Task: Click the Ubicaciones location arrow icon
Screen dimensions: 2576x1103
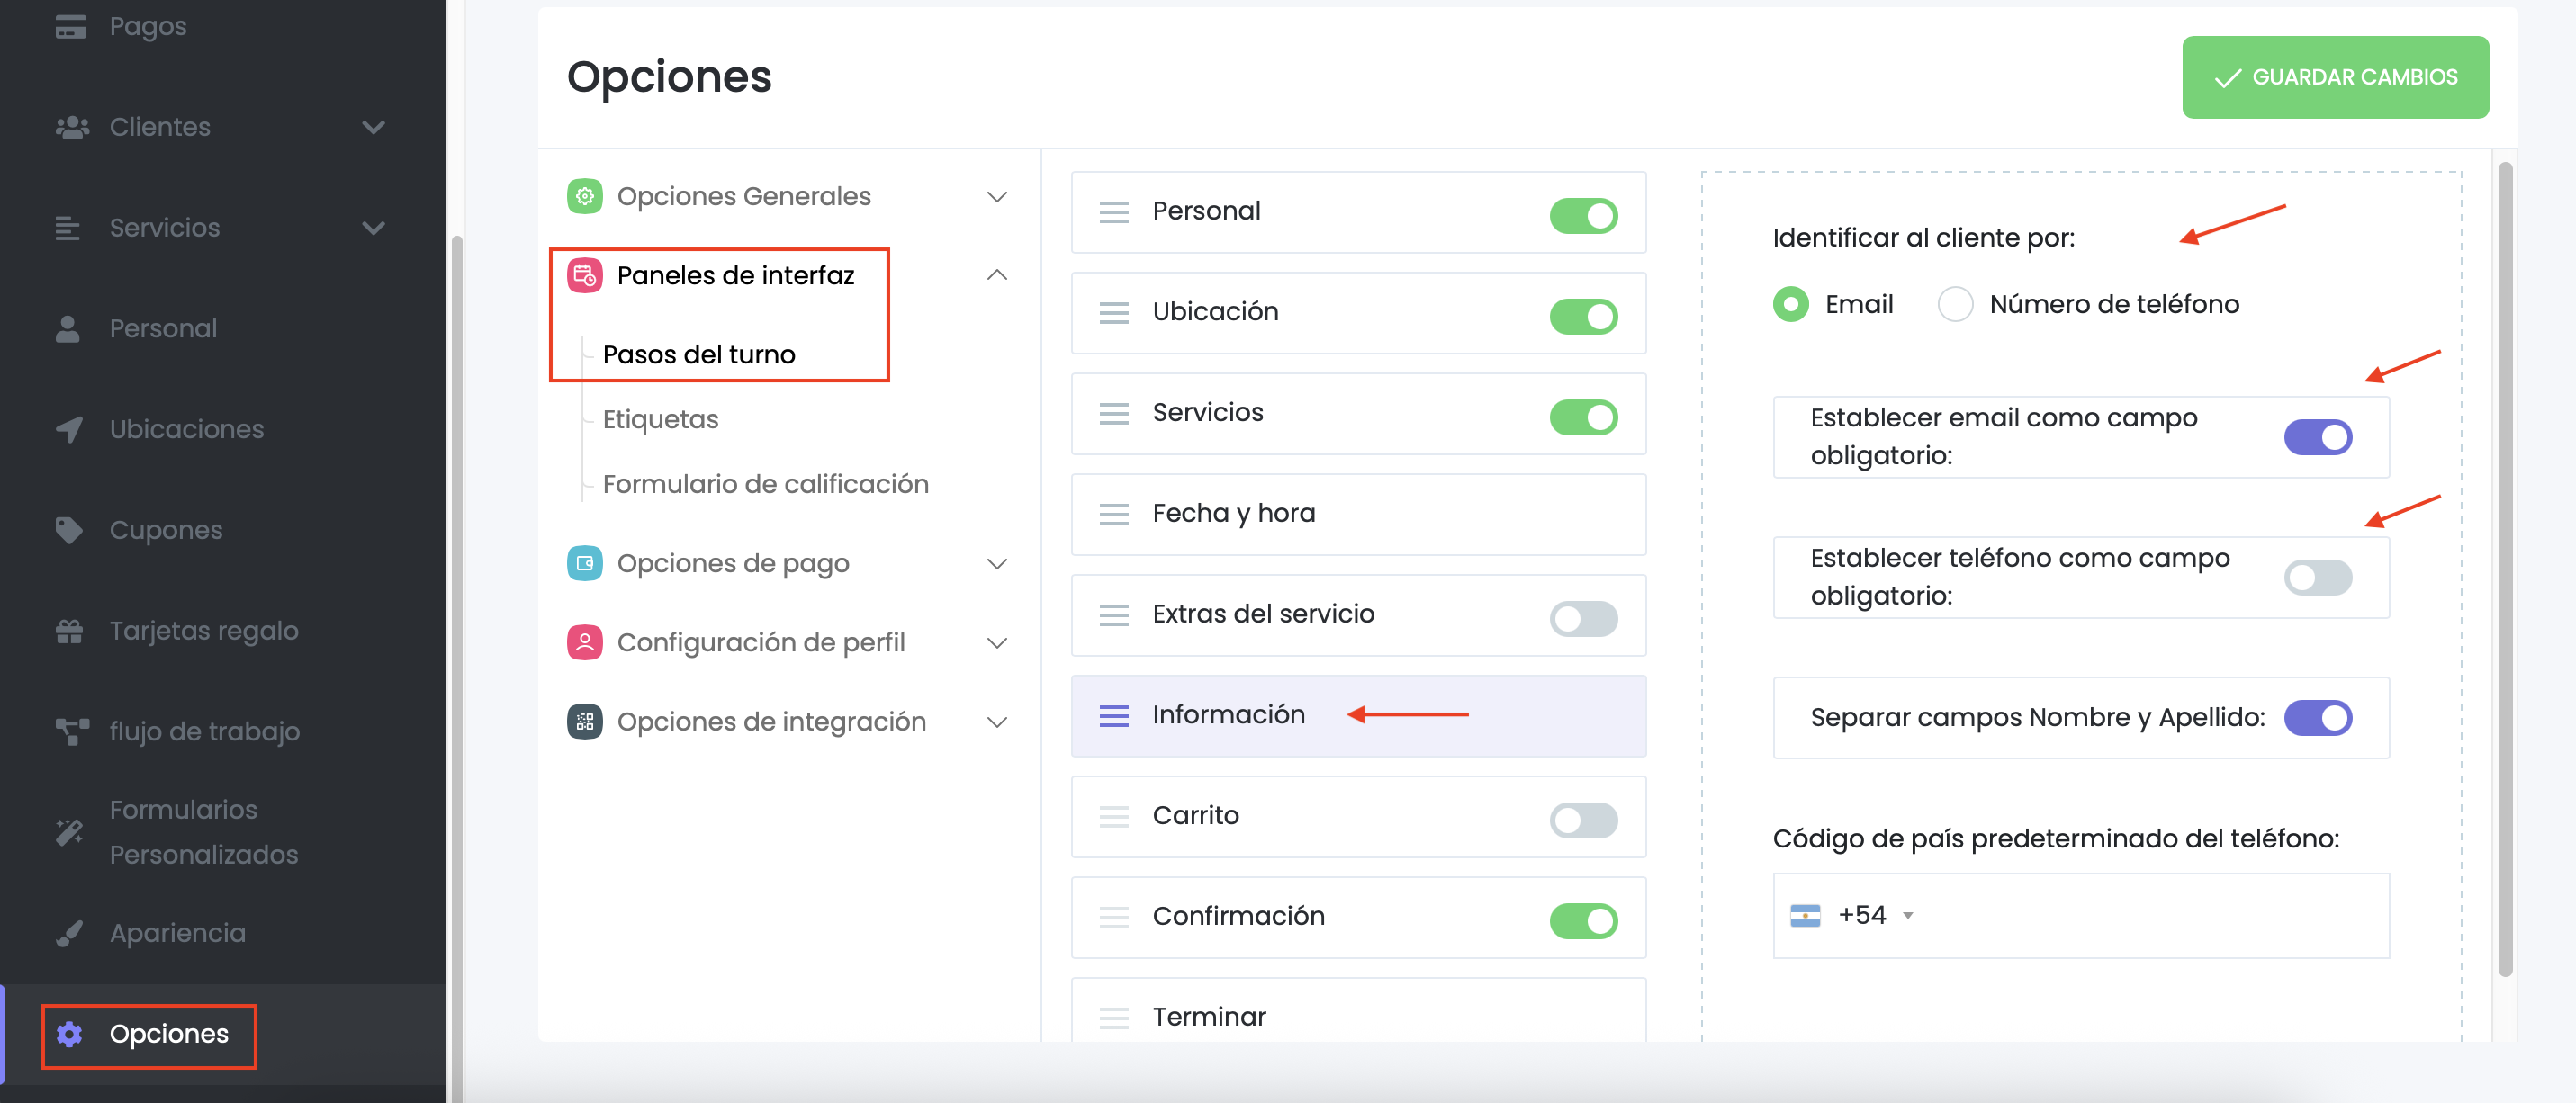Action: coord(68,429)
